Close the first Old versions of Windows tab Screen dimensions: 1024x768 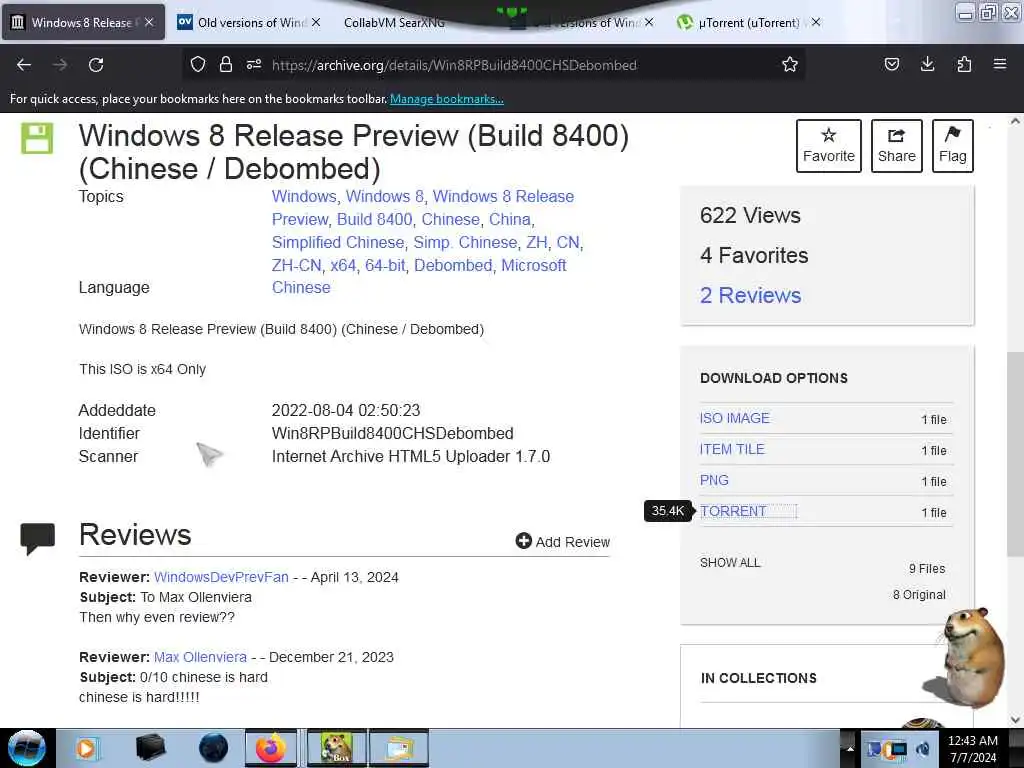coord(316,22)
